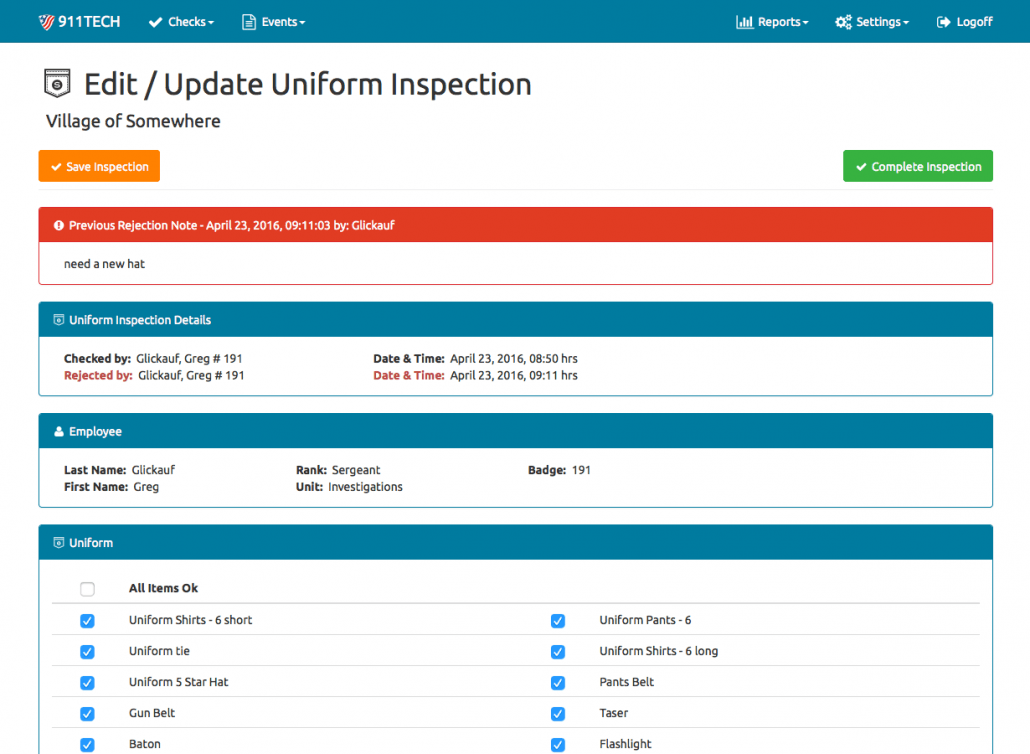Click the badge icon next to the page title
This screenshot has height=754, width=1030.
[x=57, y=83]
